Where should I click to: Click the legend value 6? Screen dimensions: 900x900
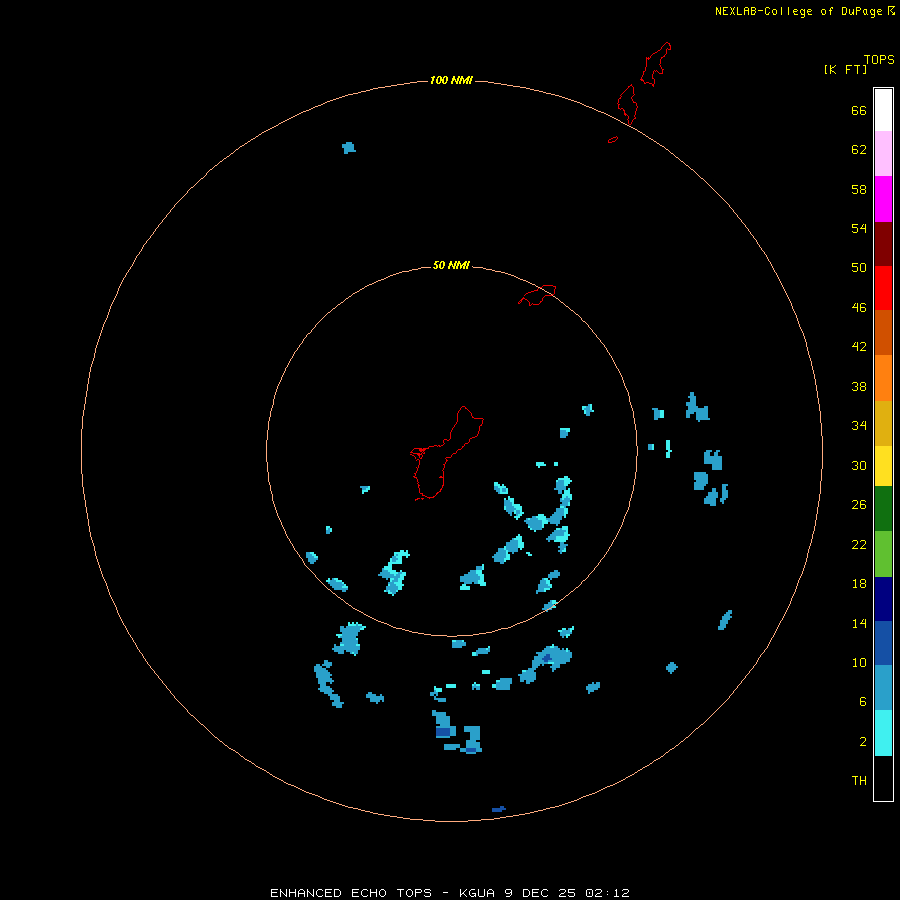[863, 701]
